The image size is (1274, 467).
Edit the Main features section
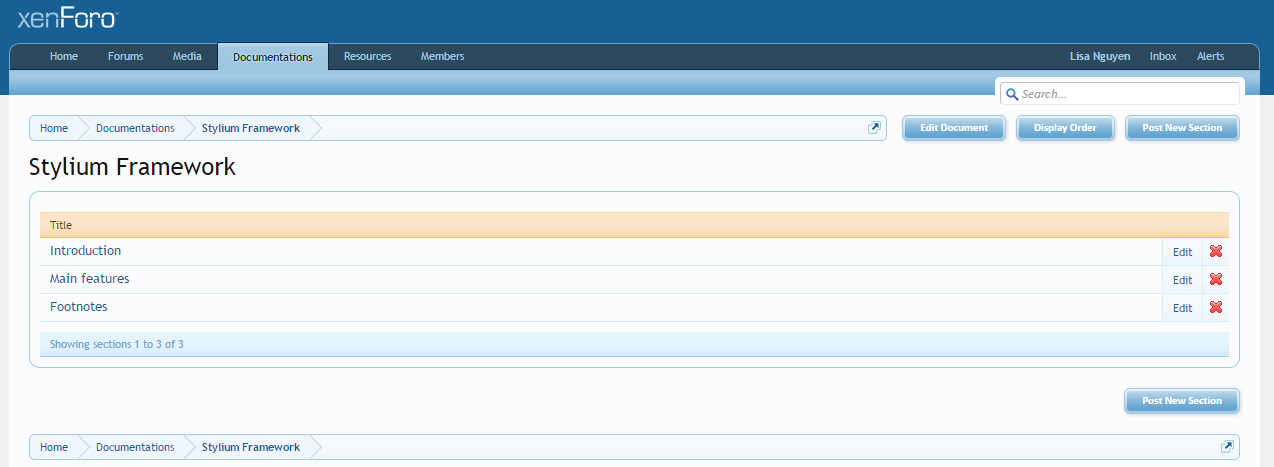click(1182, 280)
